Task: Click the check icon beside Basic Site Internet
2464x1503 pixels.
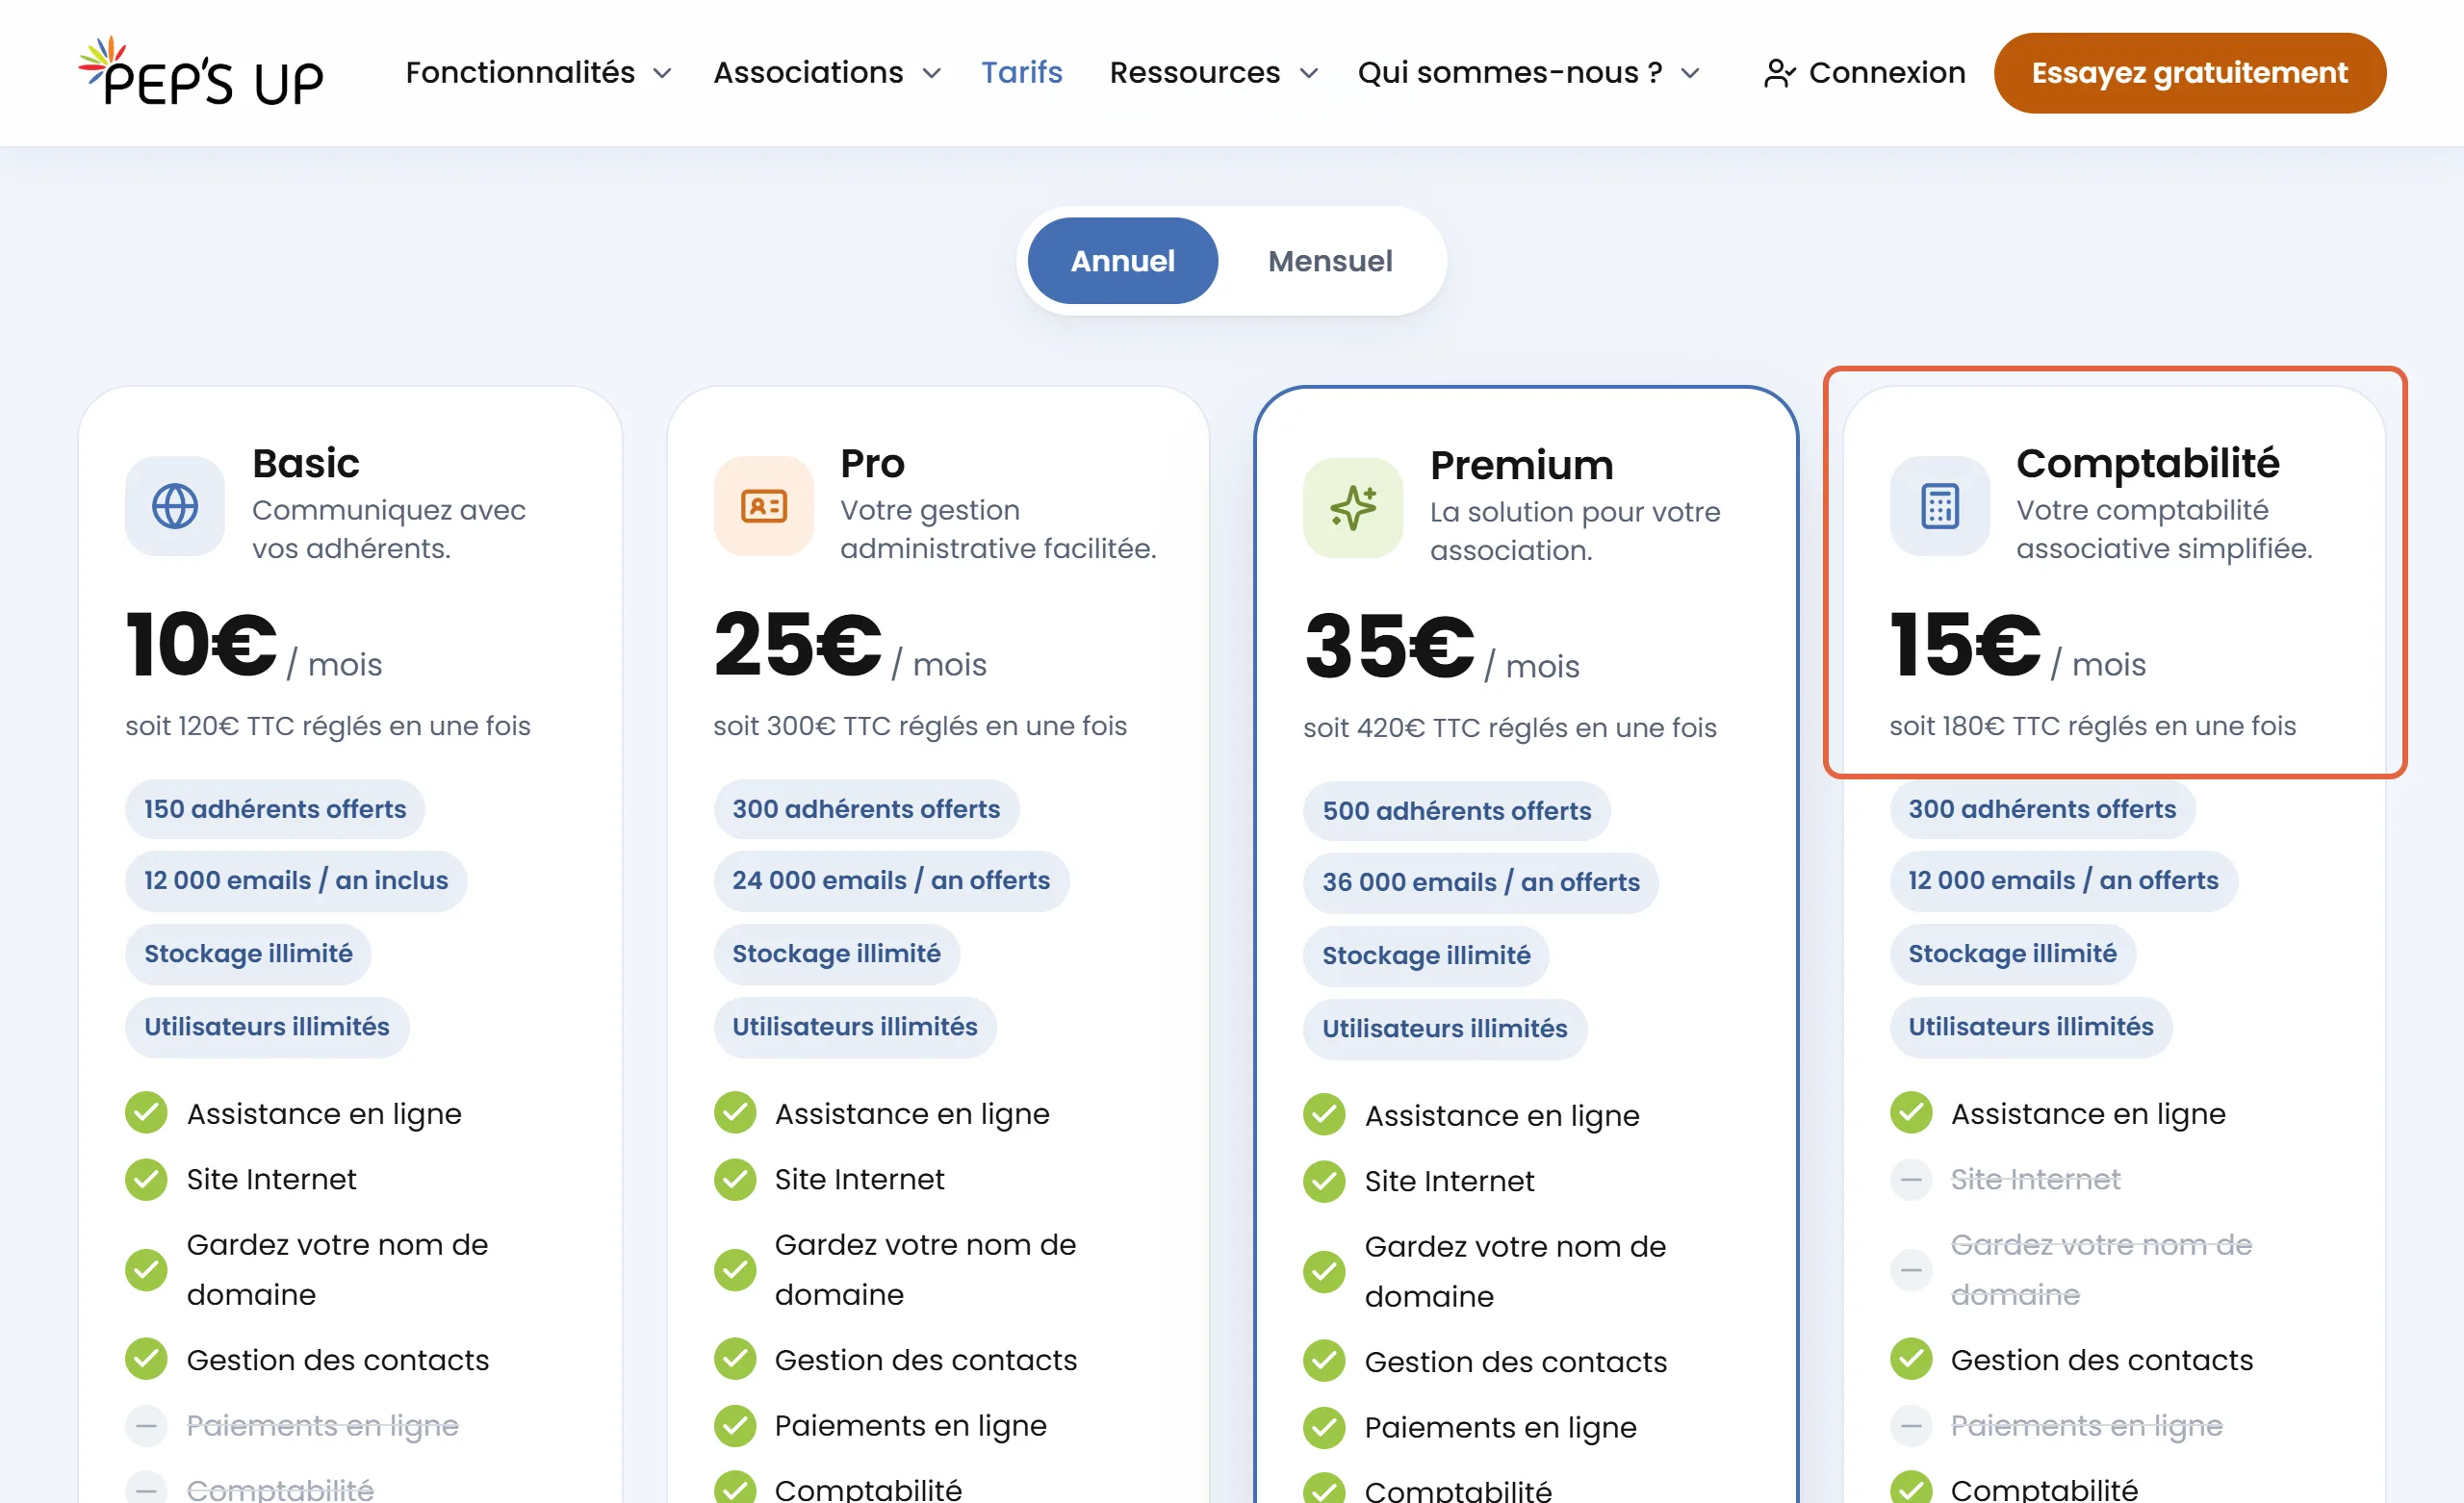Action: coord(146,1179)
